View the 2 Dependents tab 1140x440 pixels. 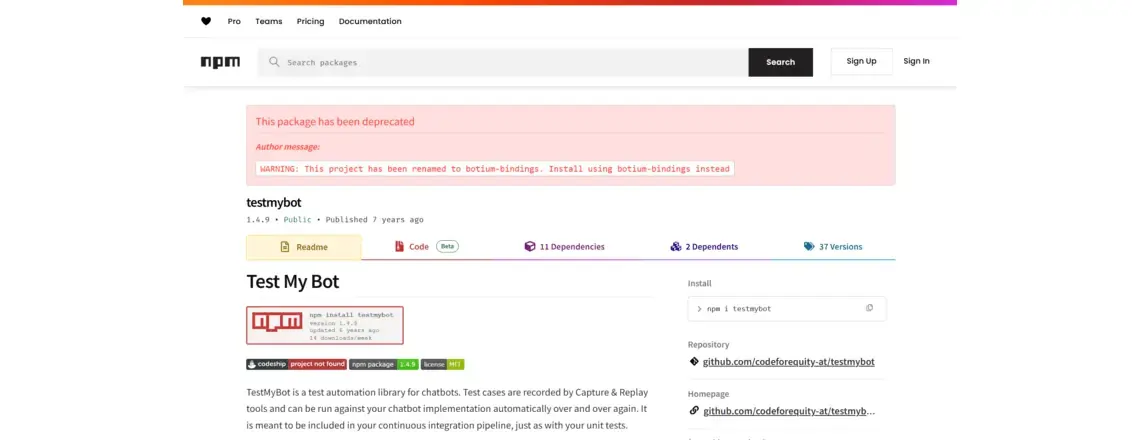click(x=704, y=246)
